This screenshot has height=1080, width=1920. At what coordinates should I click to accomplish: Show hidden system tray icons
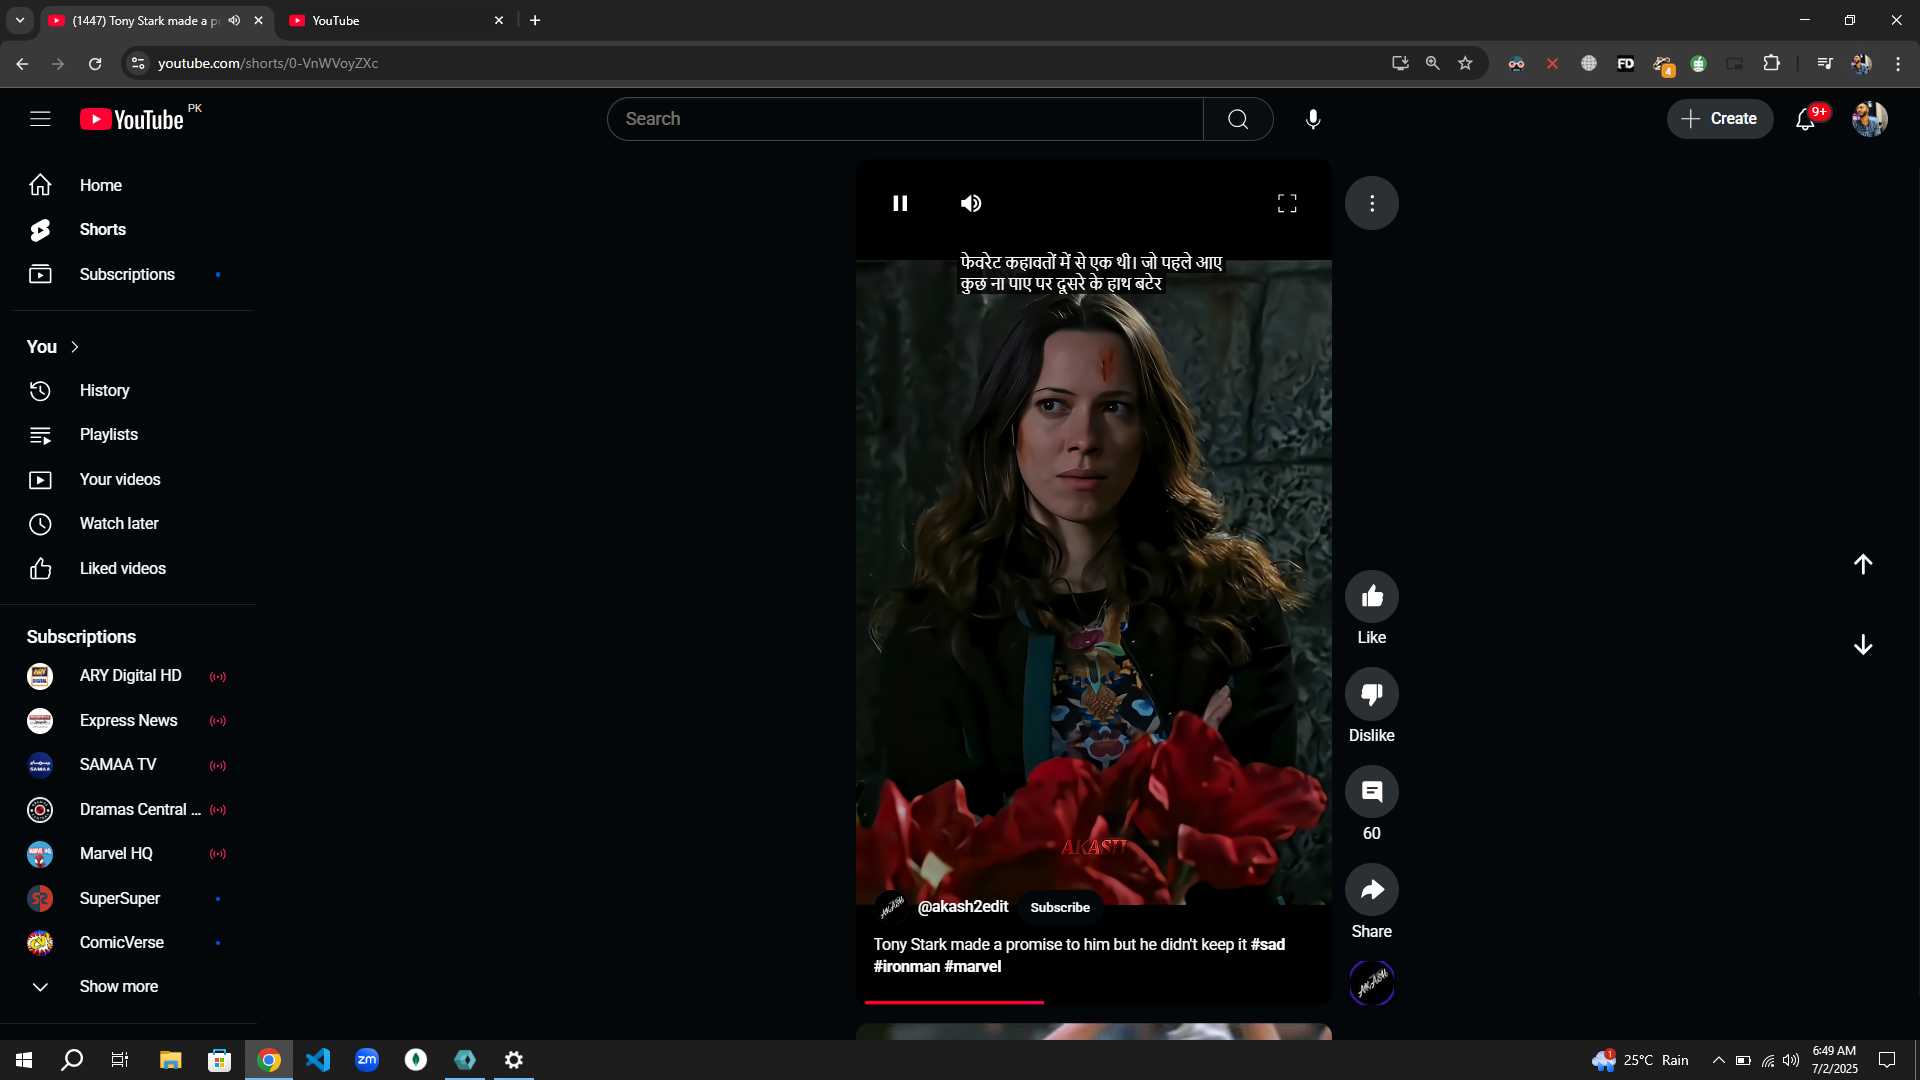pos(1718,1060)
